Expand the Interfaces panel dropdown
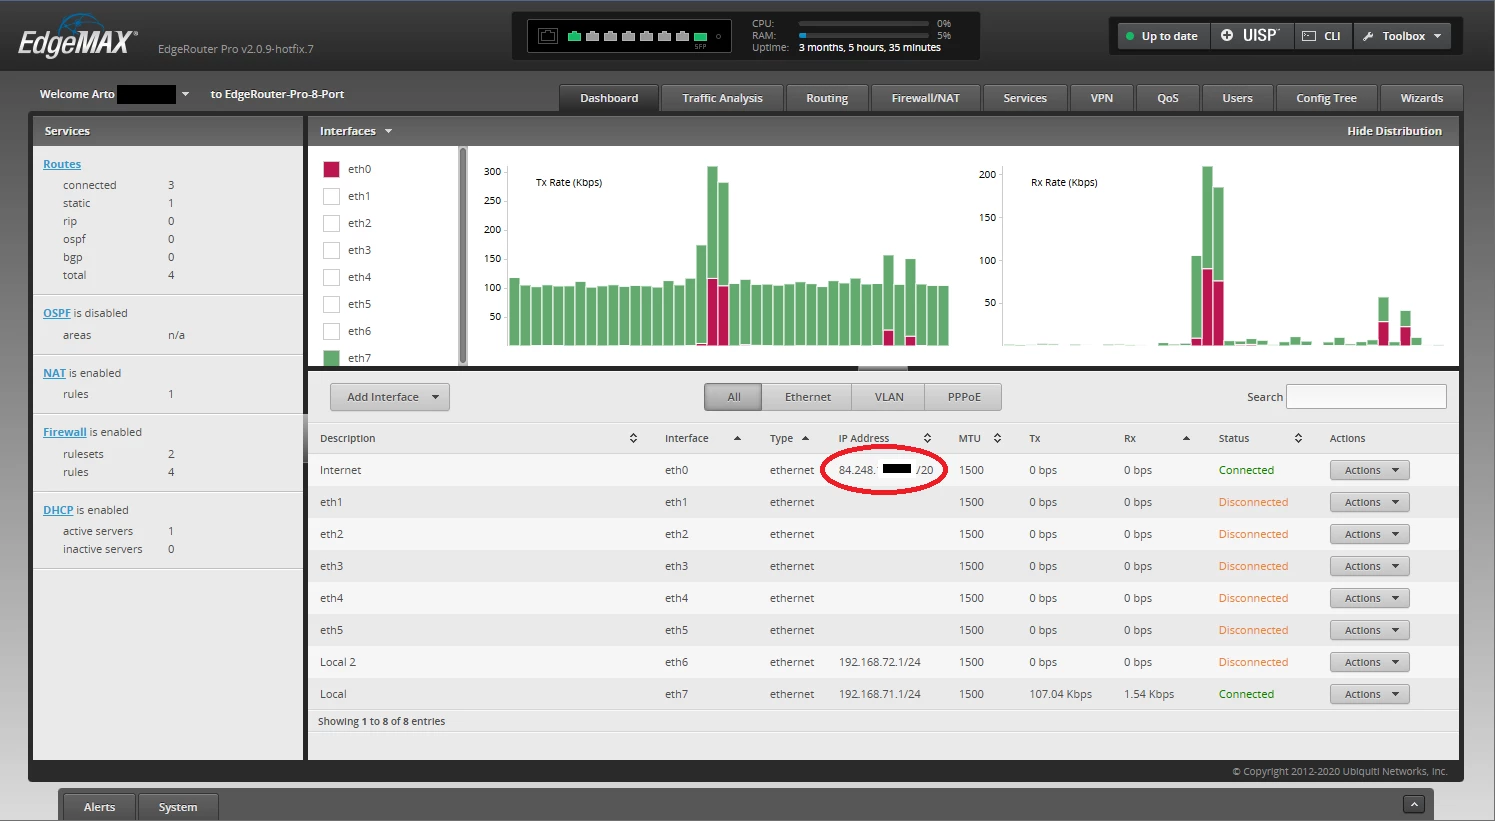 point(388,131)
